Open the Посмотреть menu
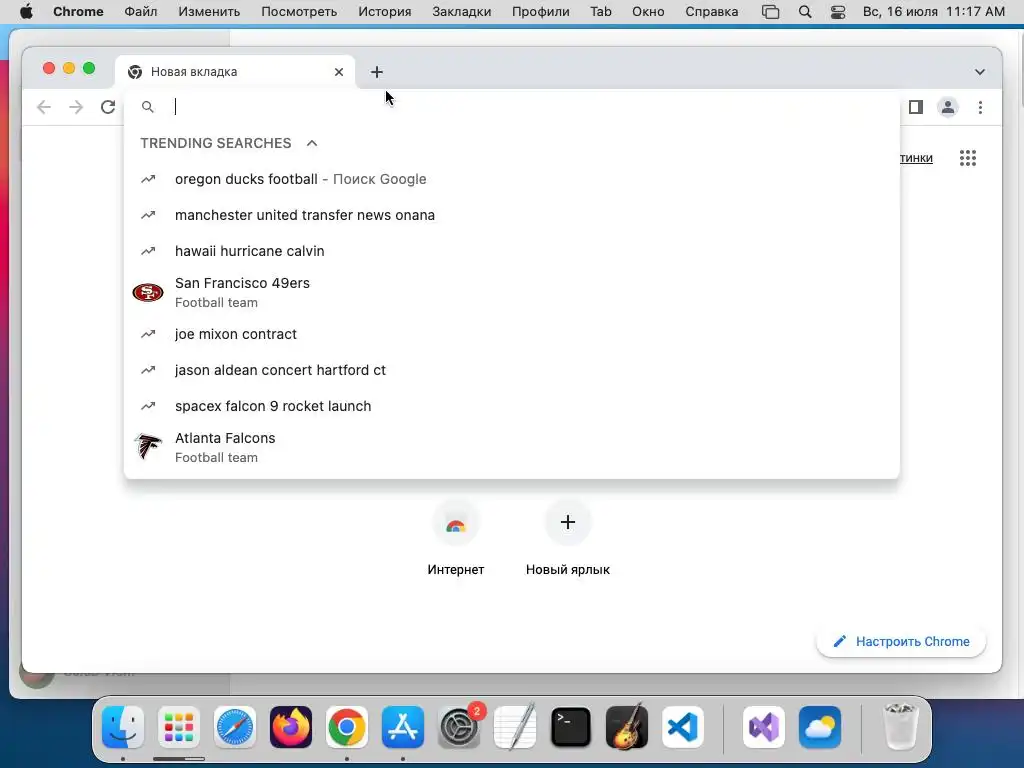The width and height of the screenshot is (1024, 768). coord(299,11)
